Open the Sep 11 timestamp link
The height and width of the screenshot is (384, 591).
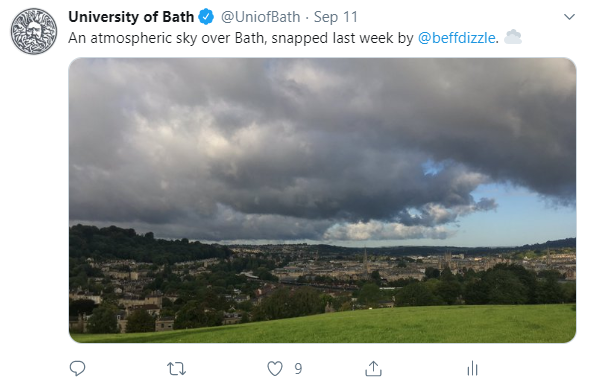pos(335,17)
